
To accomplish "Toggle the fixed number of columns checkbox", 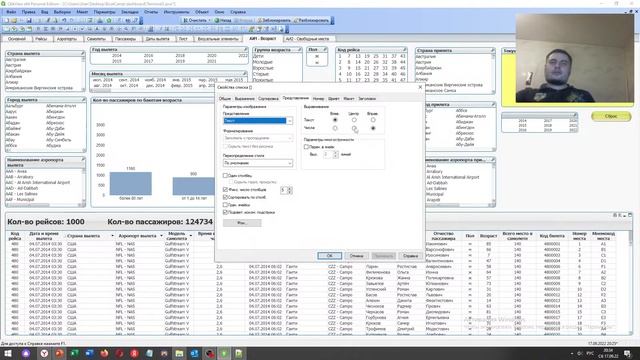I will (x=225, y=190).
